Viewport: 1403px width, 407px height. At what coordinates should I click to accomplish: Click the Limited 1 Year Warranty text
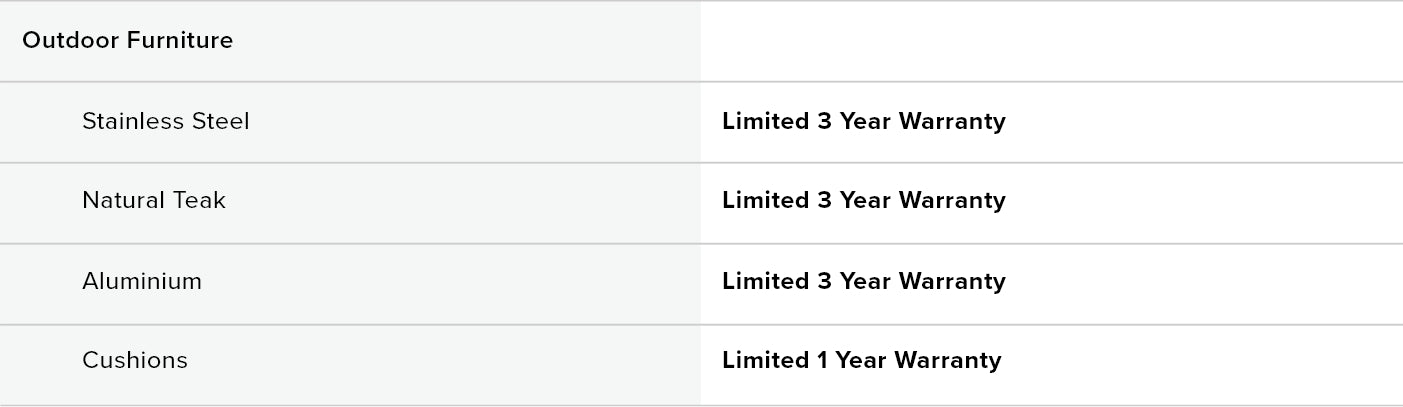point(861,361)
